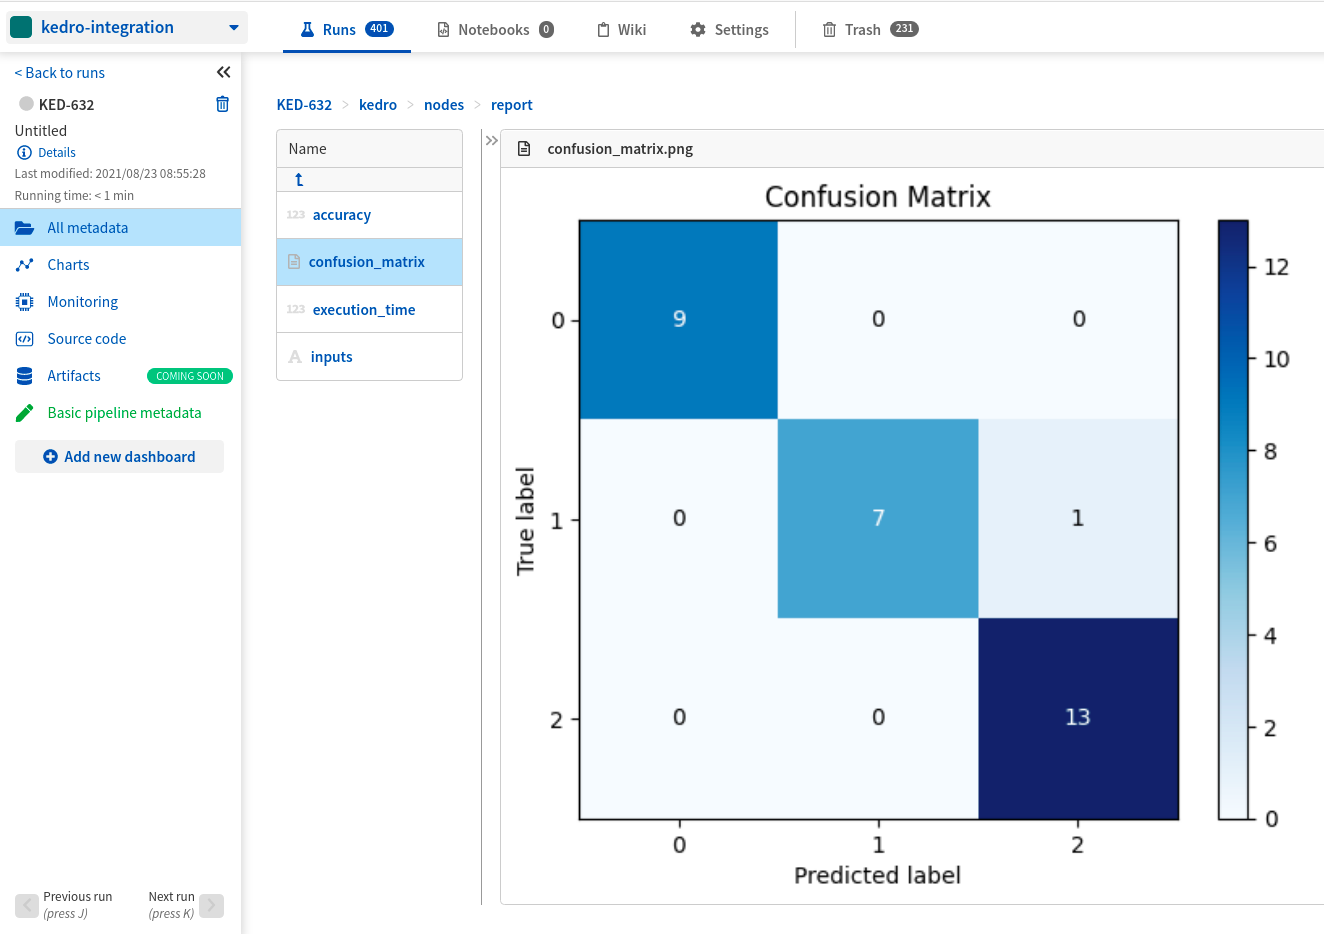This screenshot has width=1324, height=934.
Task: Open the Monitoring section
Action: [25, 301]
